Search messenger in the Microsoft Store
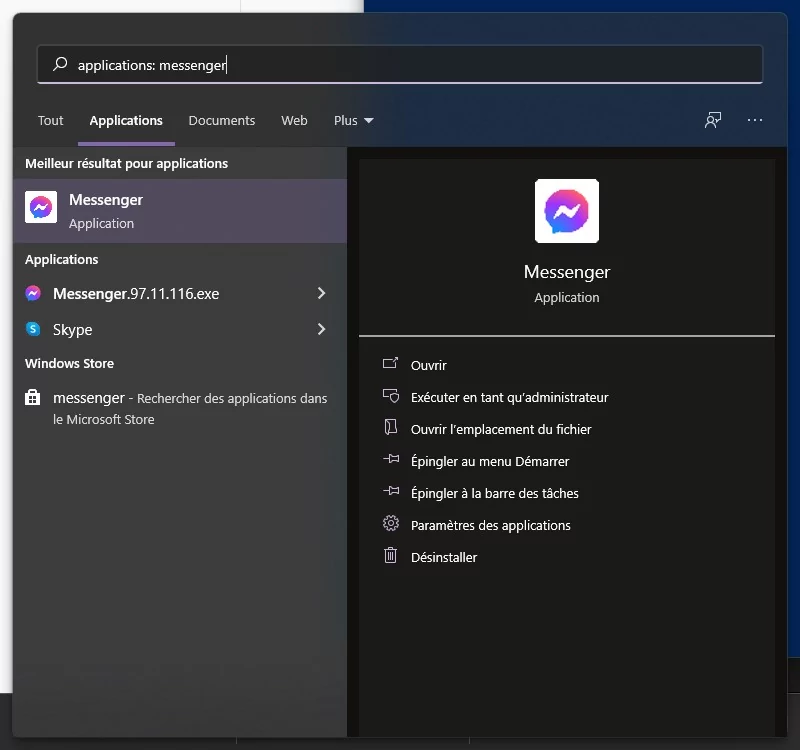The width and height of the screenshot is (800, 750). [180, 408]
